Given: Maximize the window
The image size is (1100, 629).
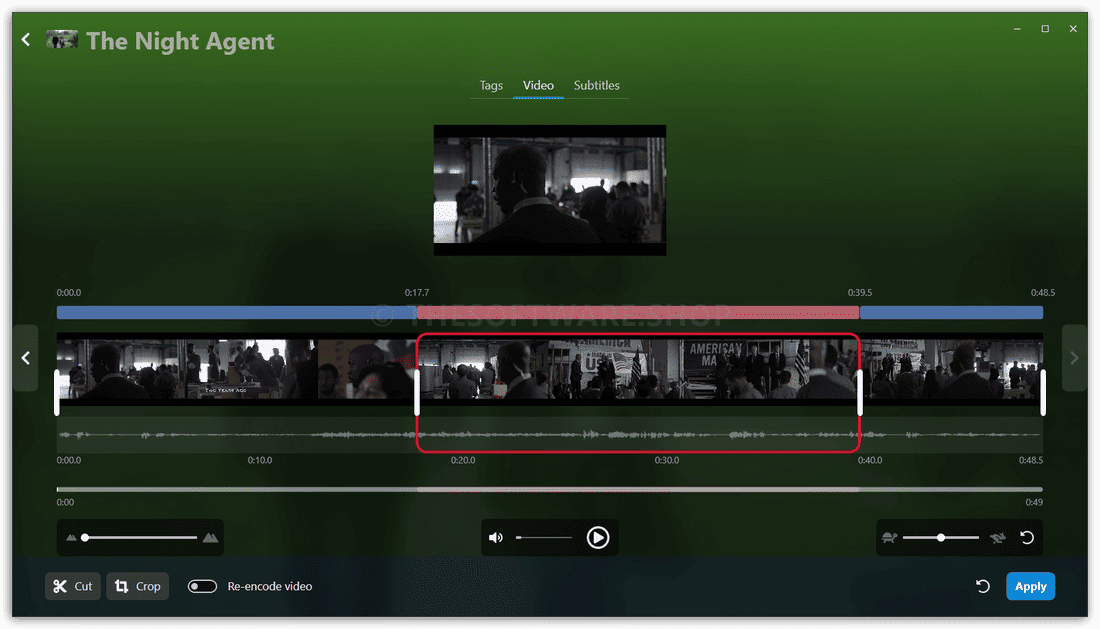Looking at the screenshot, I should (x=1045, y=29).
